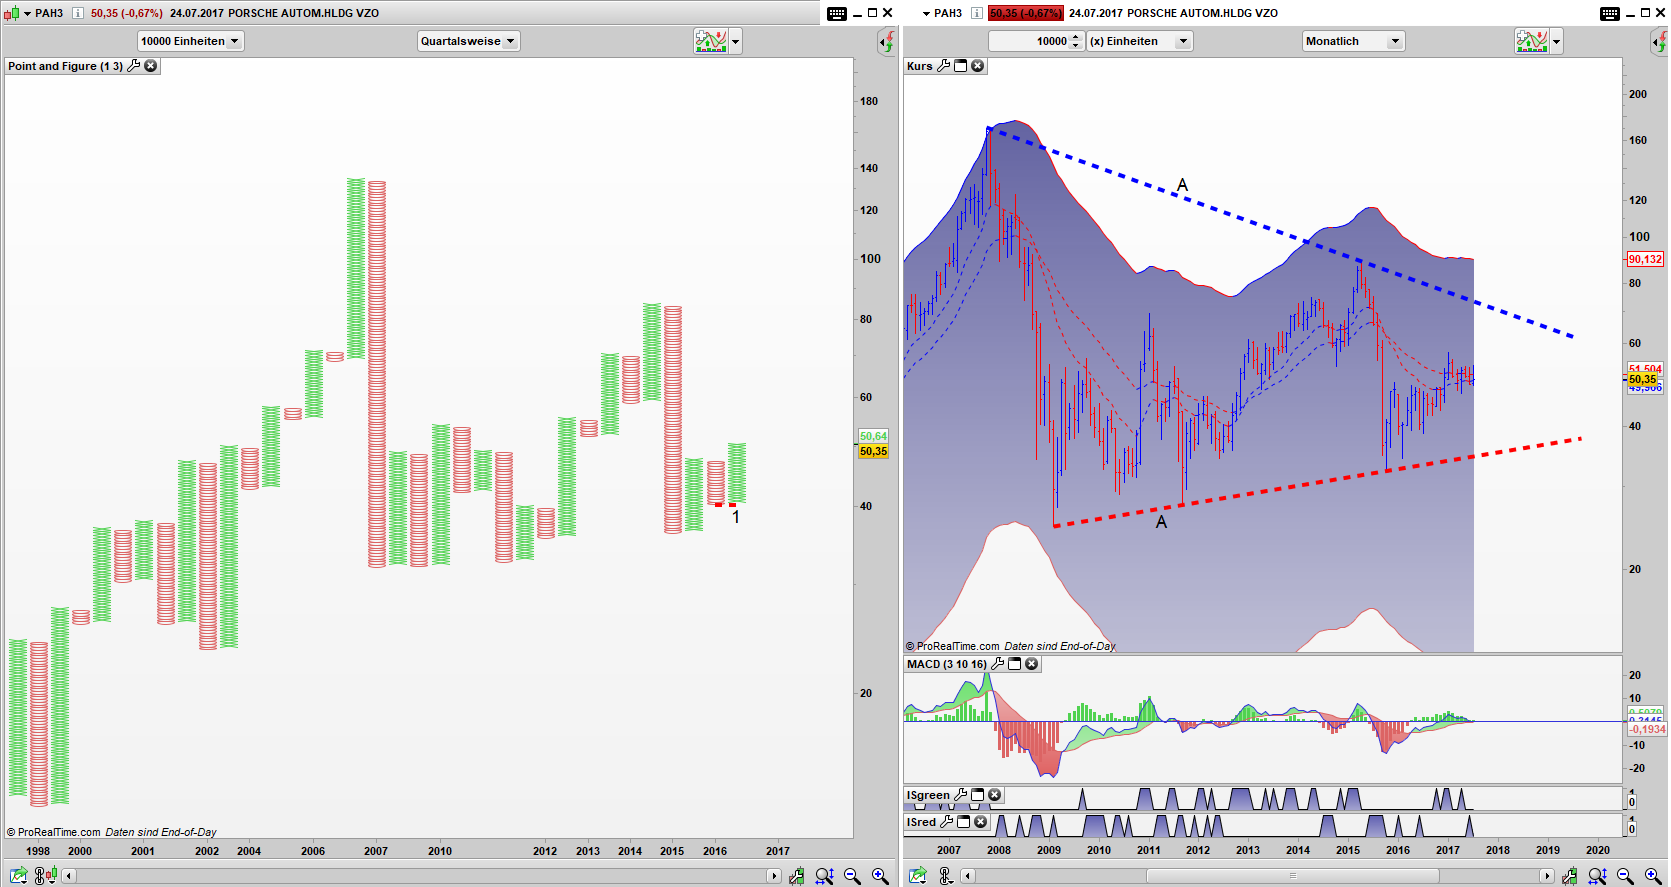1671x887 pixels.
Task: Remove the MACD indicator panel
Action: pyautogui.click(x=1032, y=664)
